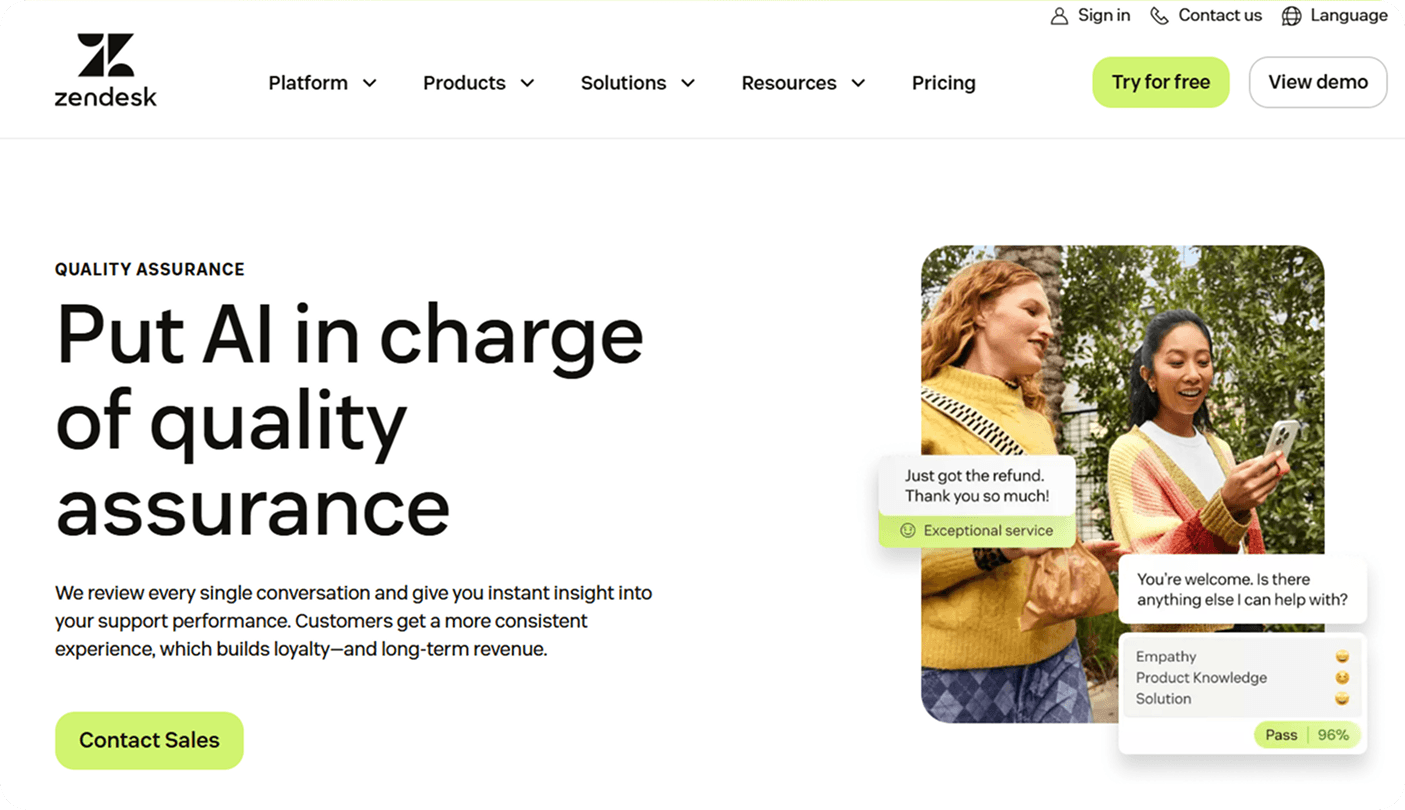The height and width of the screenshot is (810, 1405).
Task: Open the Language menu item
Action: (x=1349, y=15)
